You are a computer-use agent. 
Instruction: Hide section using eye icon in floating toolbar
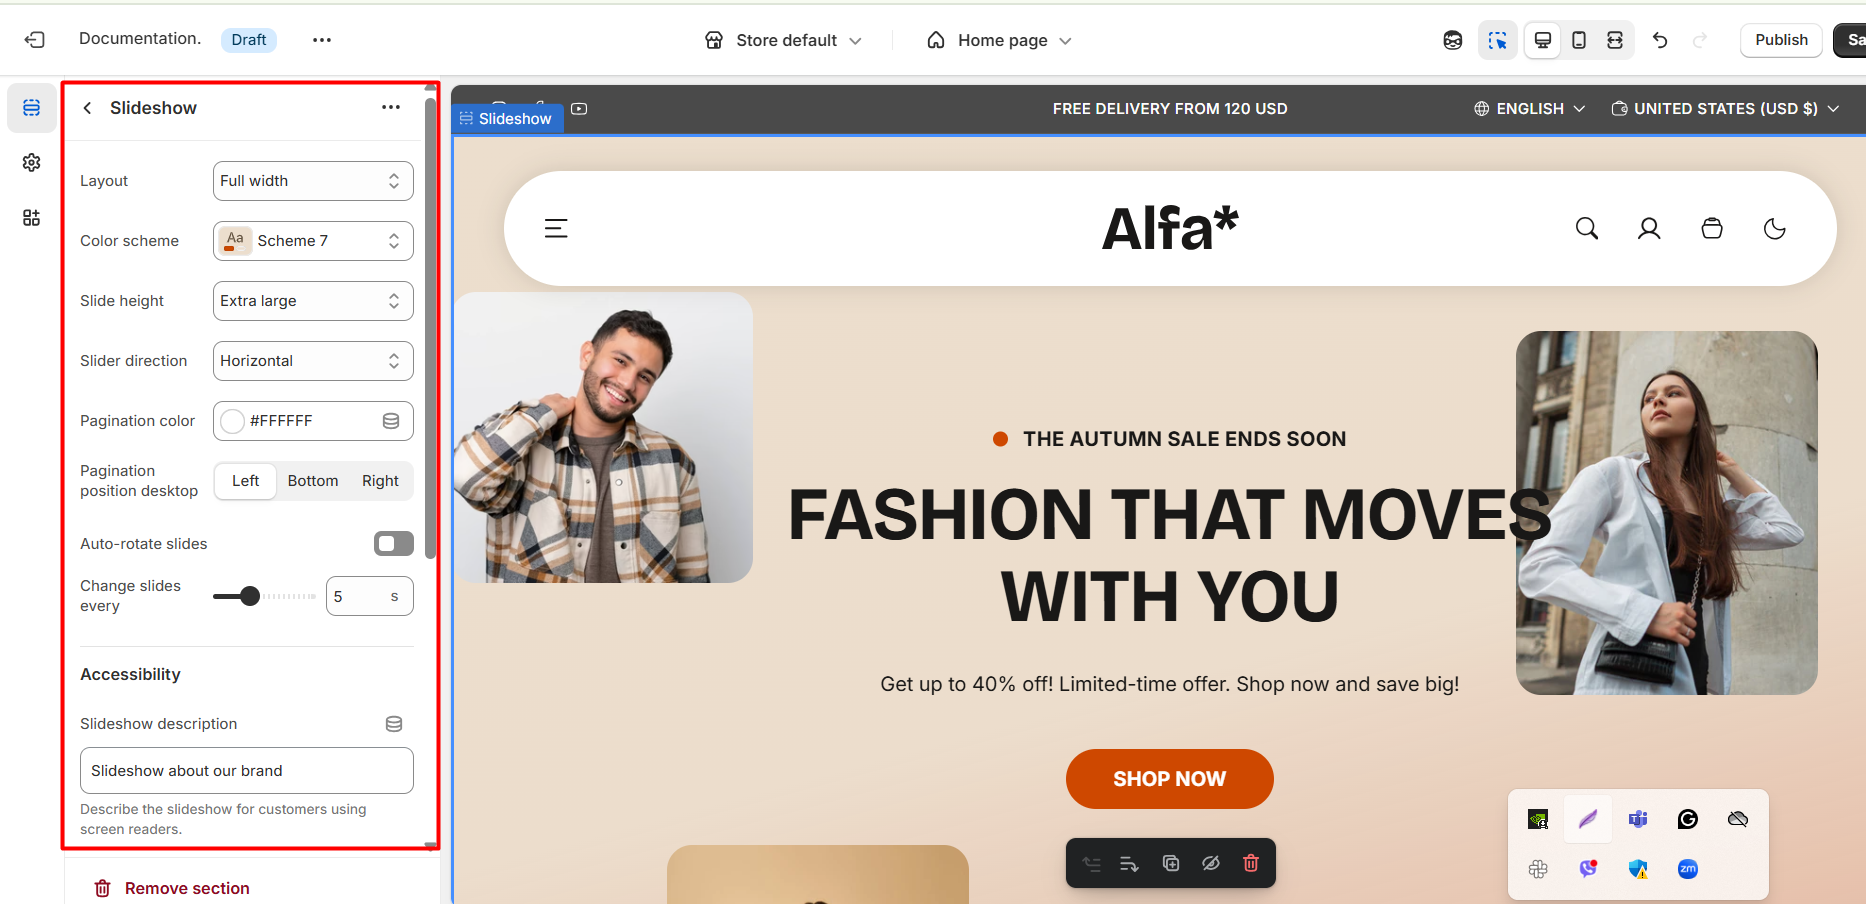(1211, 863)
